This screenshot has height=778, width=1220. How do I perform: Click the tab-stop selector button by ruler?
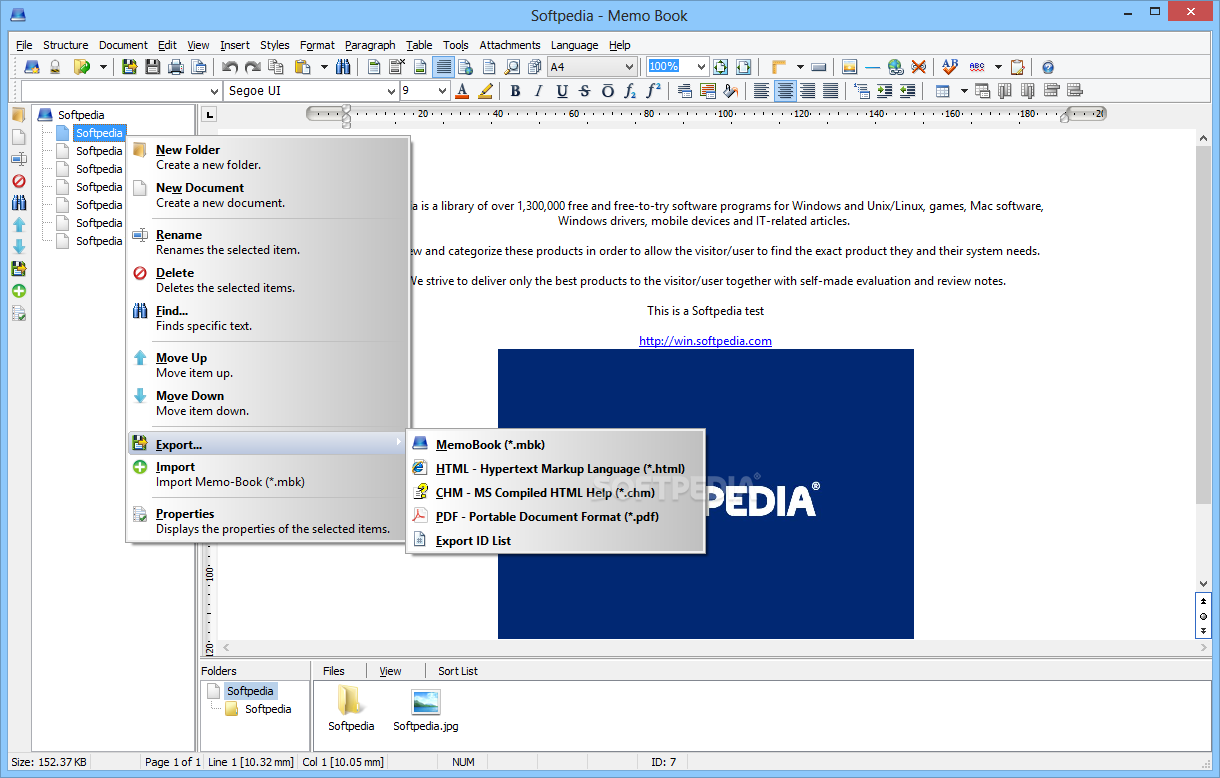tap(210, 114)
